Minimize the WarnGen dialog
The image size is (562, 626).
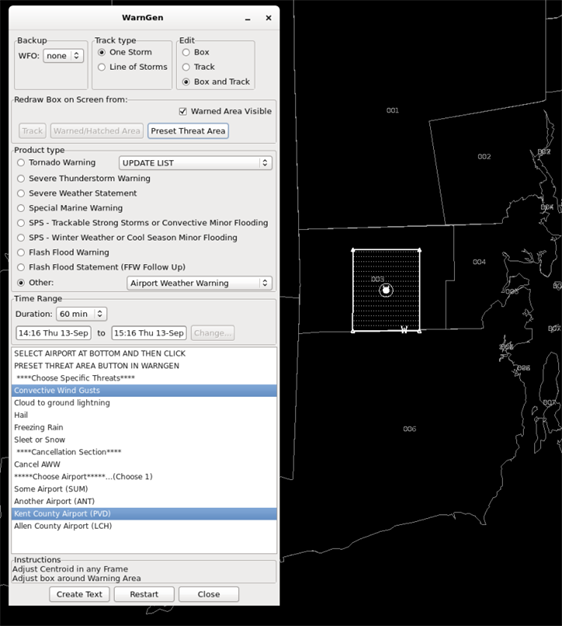248,18
